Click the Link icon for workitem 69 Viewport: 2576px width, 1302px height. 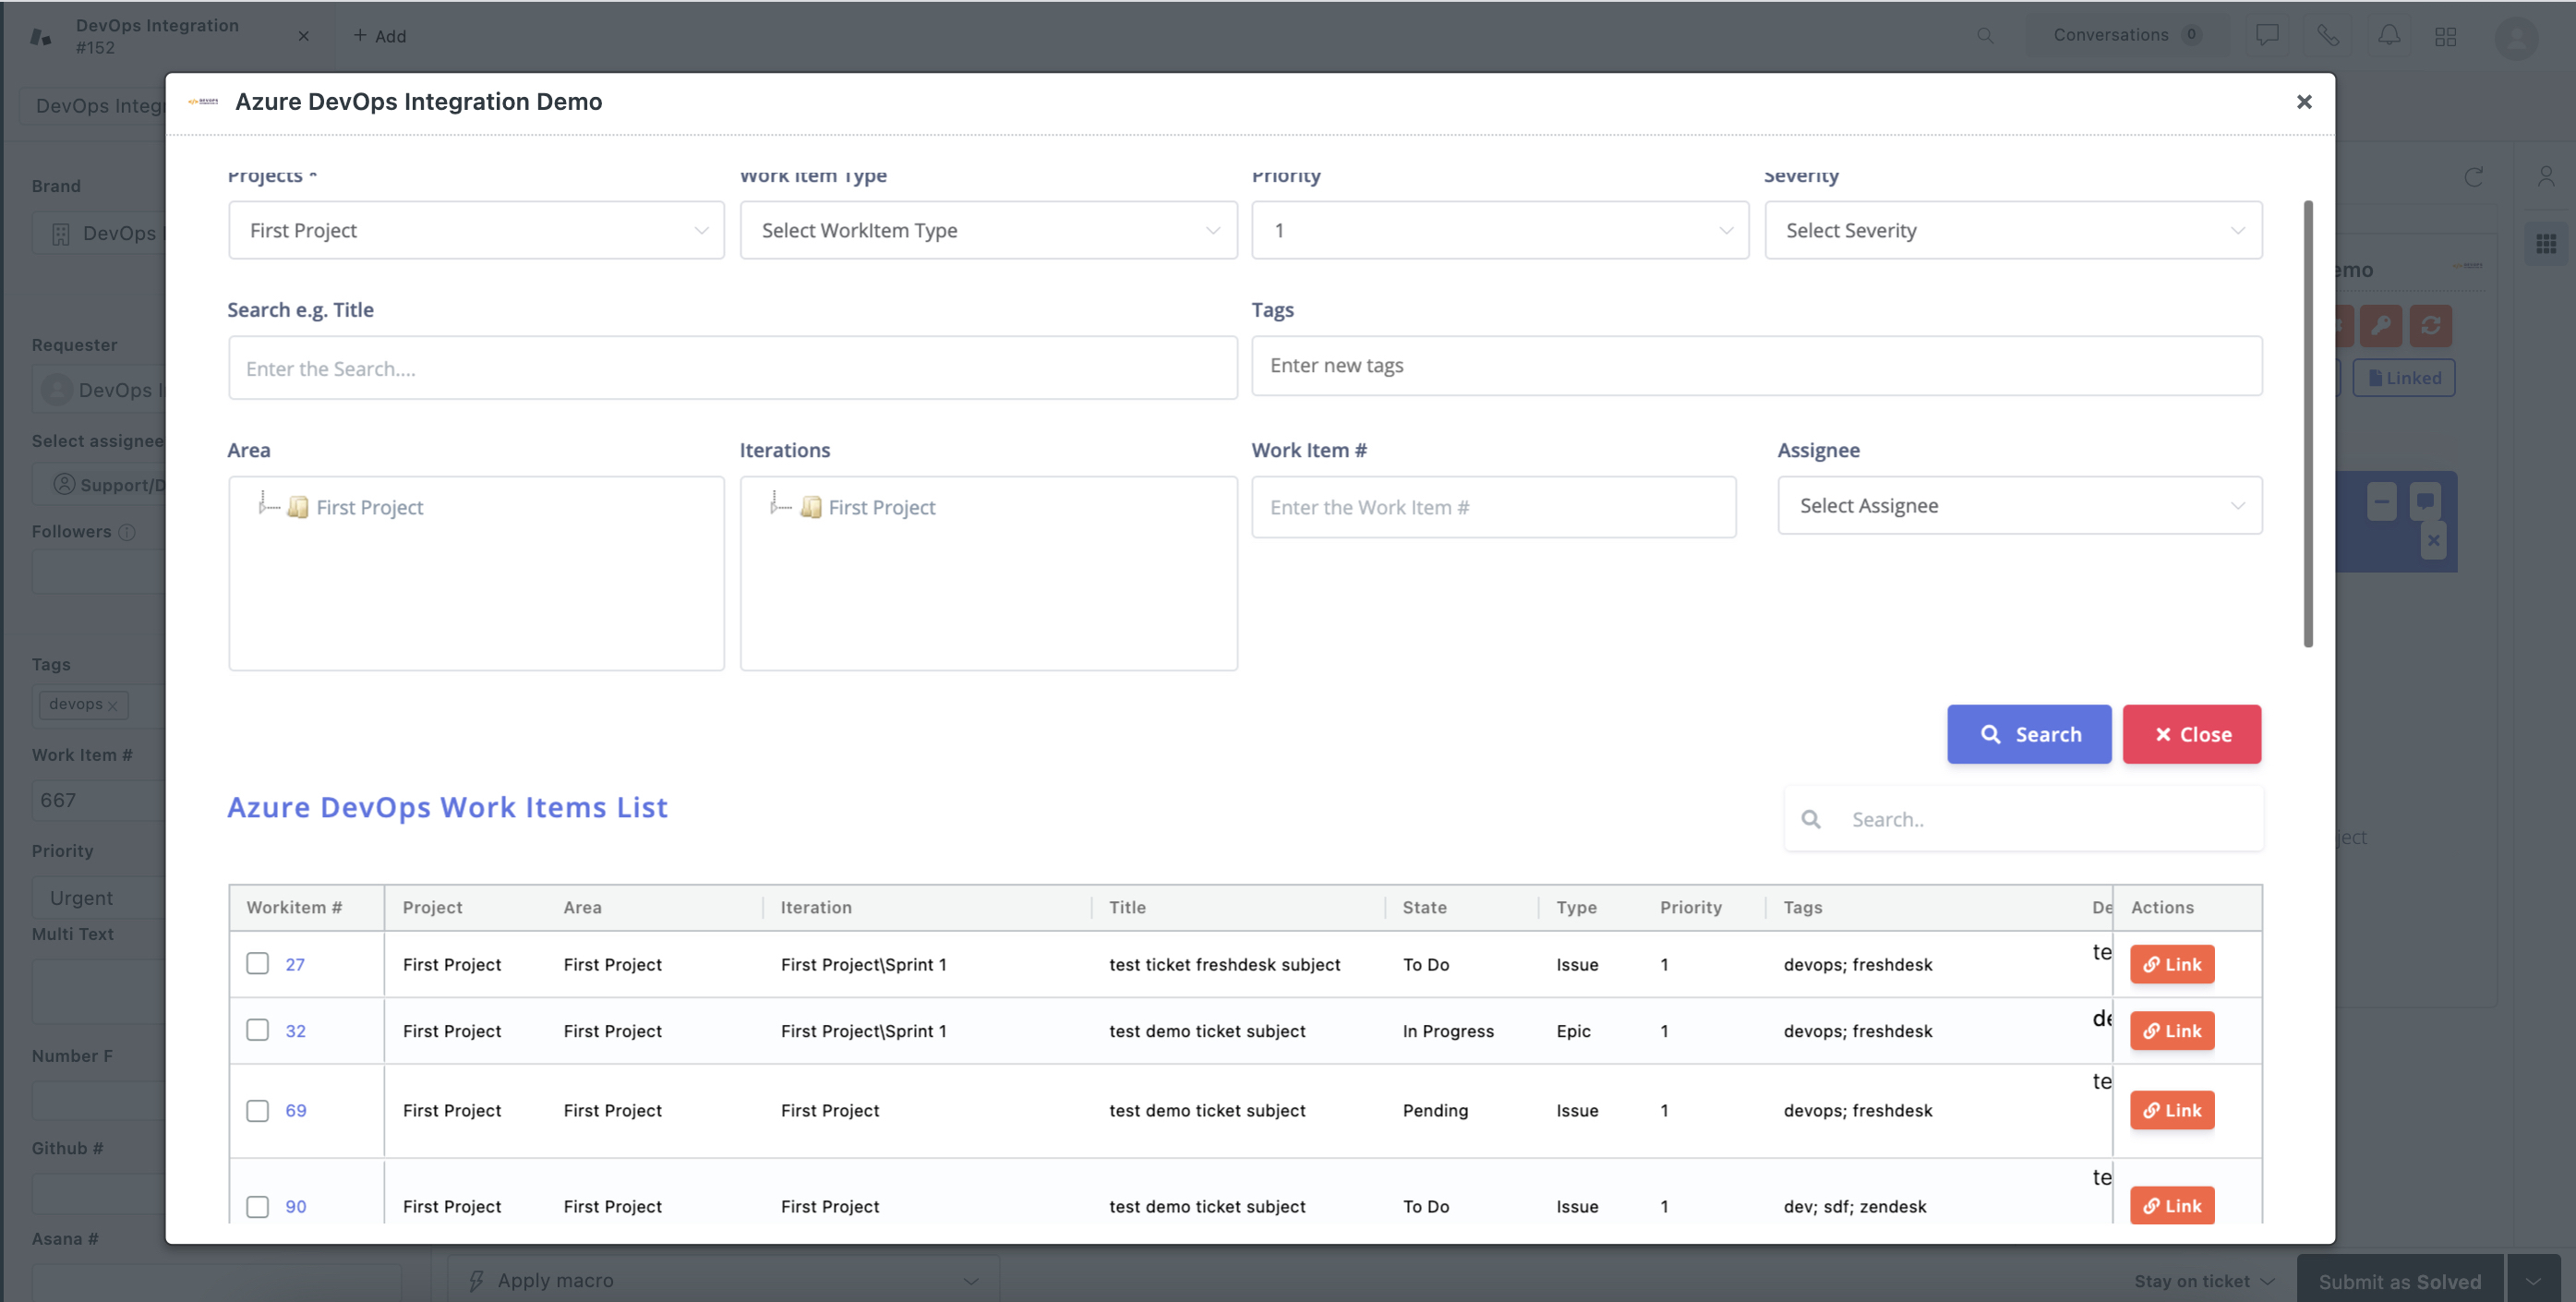point(2171,1109)
